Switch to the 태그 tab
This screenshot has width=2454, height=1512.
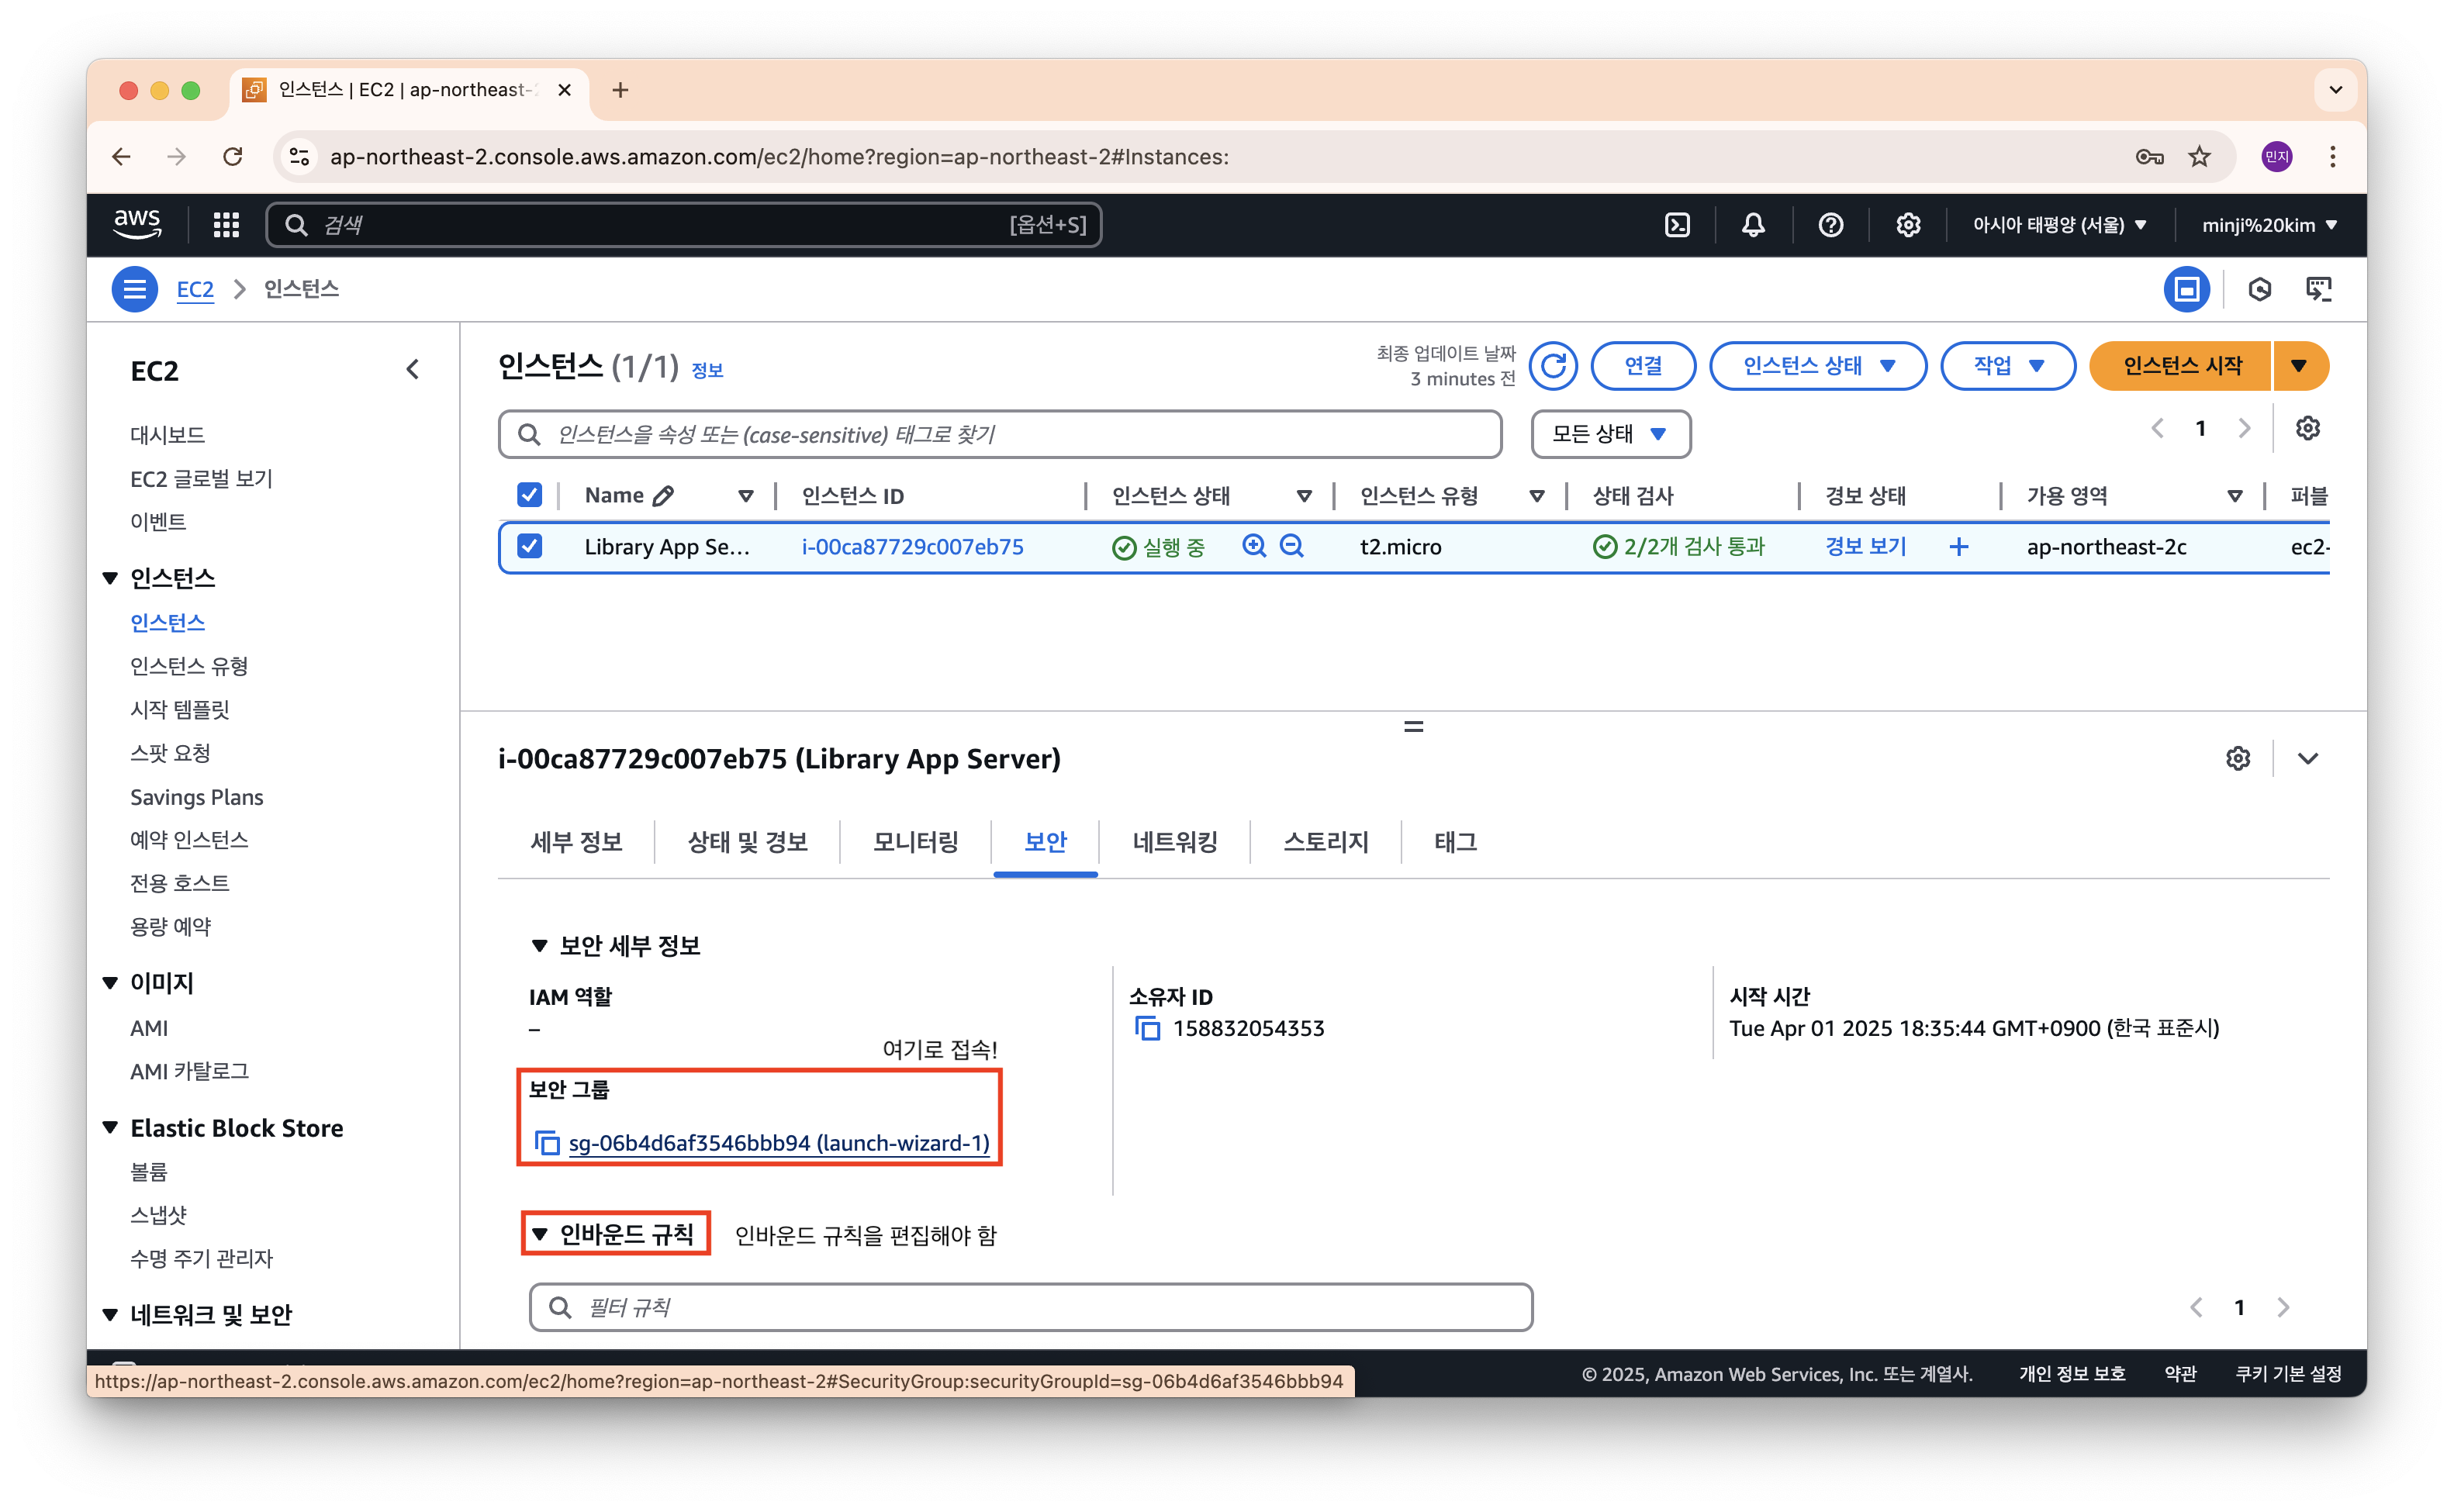point(1455,842)
